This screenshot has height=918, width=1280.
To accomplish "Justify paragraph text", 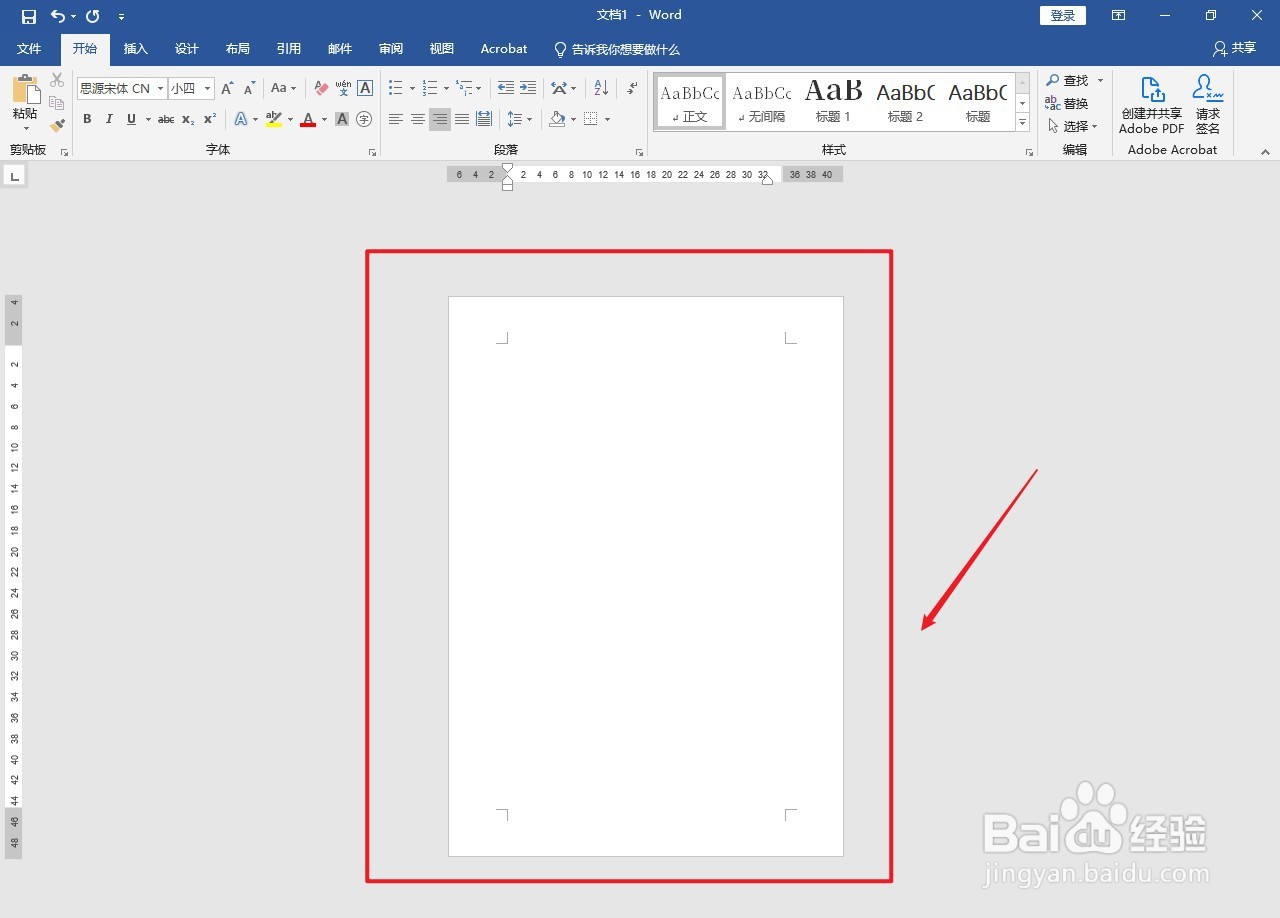I will 462,119.
